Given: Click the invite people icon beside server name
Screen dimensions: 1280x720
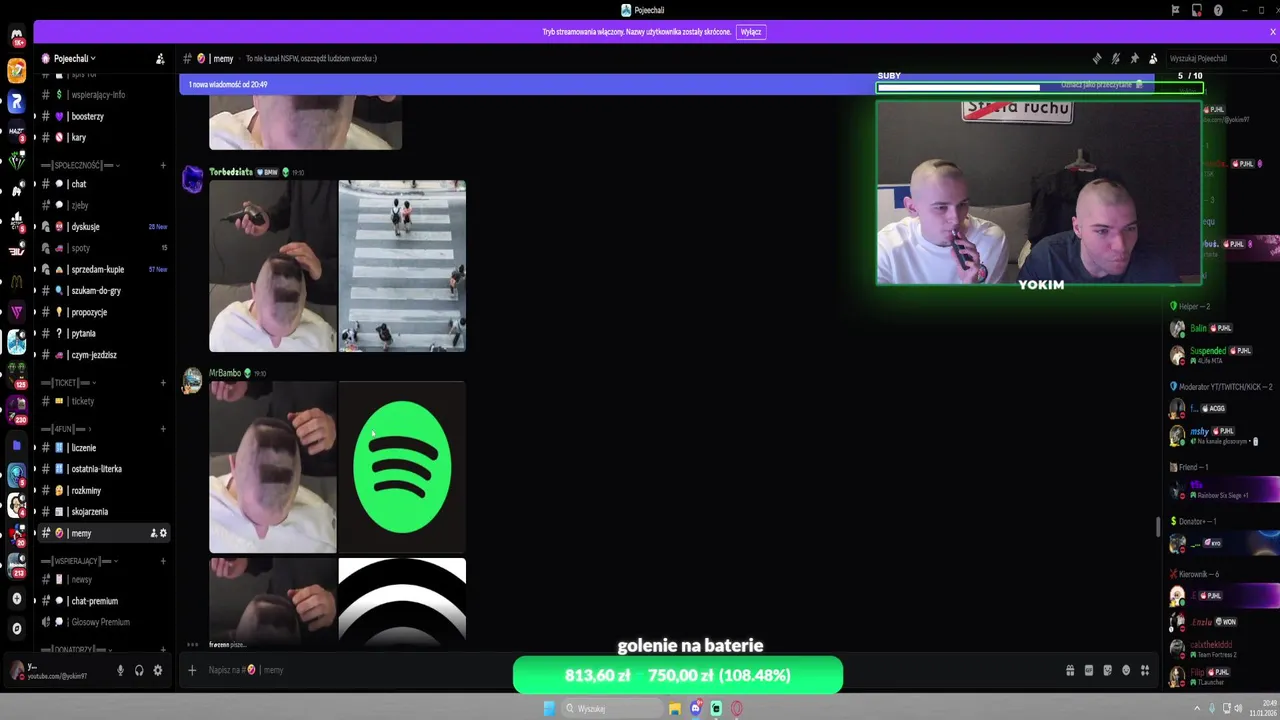Looking at the screenshot, I should coord(160,59).
